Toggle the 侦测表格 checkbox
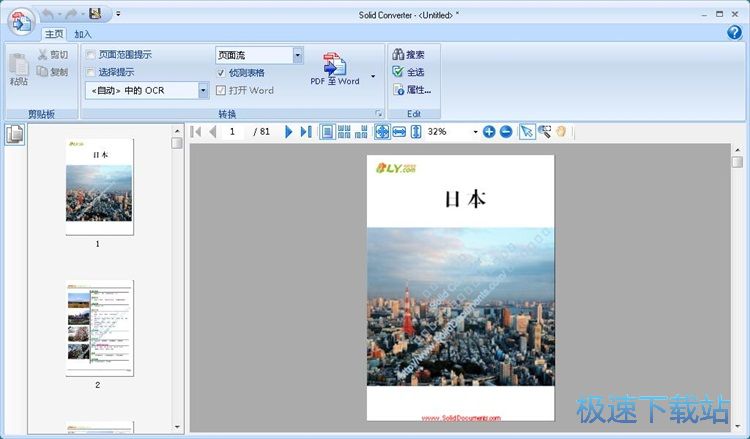The image size is (750, 439). [221, 73]
